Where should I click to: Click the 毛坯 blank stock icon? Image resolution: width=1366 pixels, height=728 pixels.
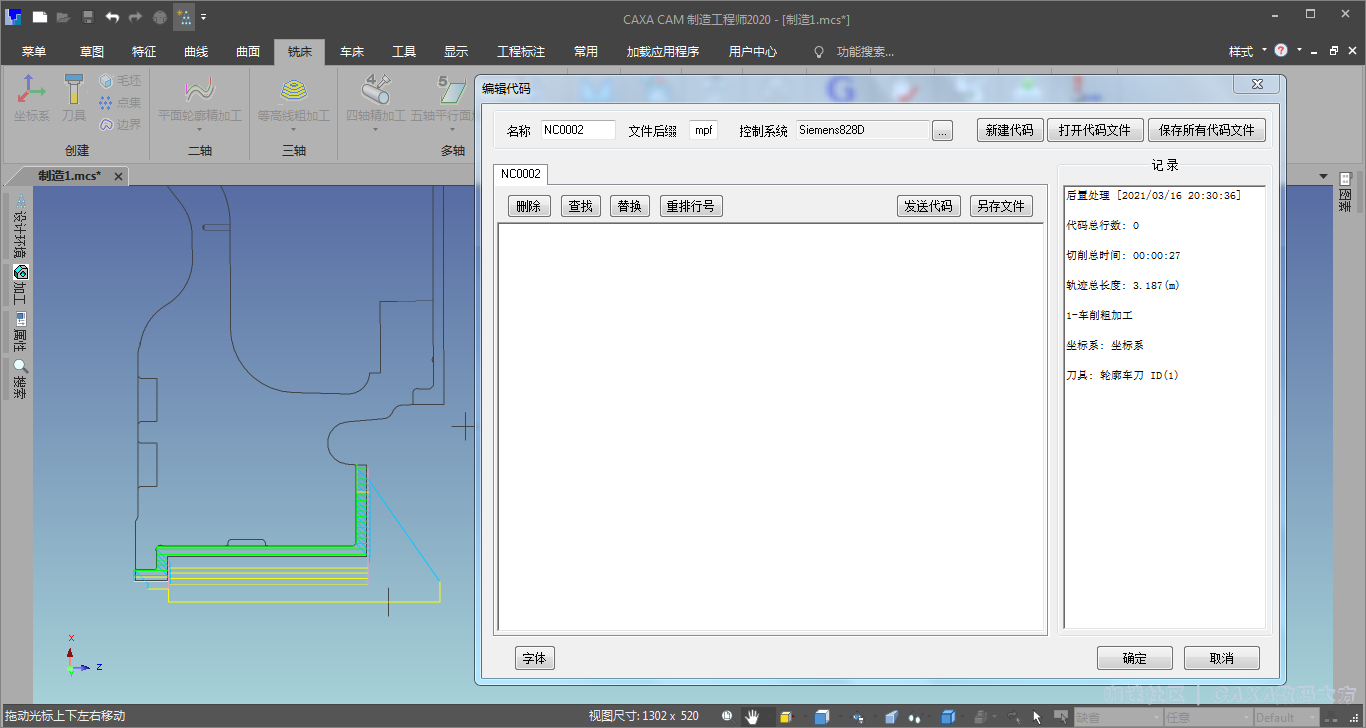[119, 81]
